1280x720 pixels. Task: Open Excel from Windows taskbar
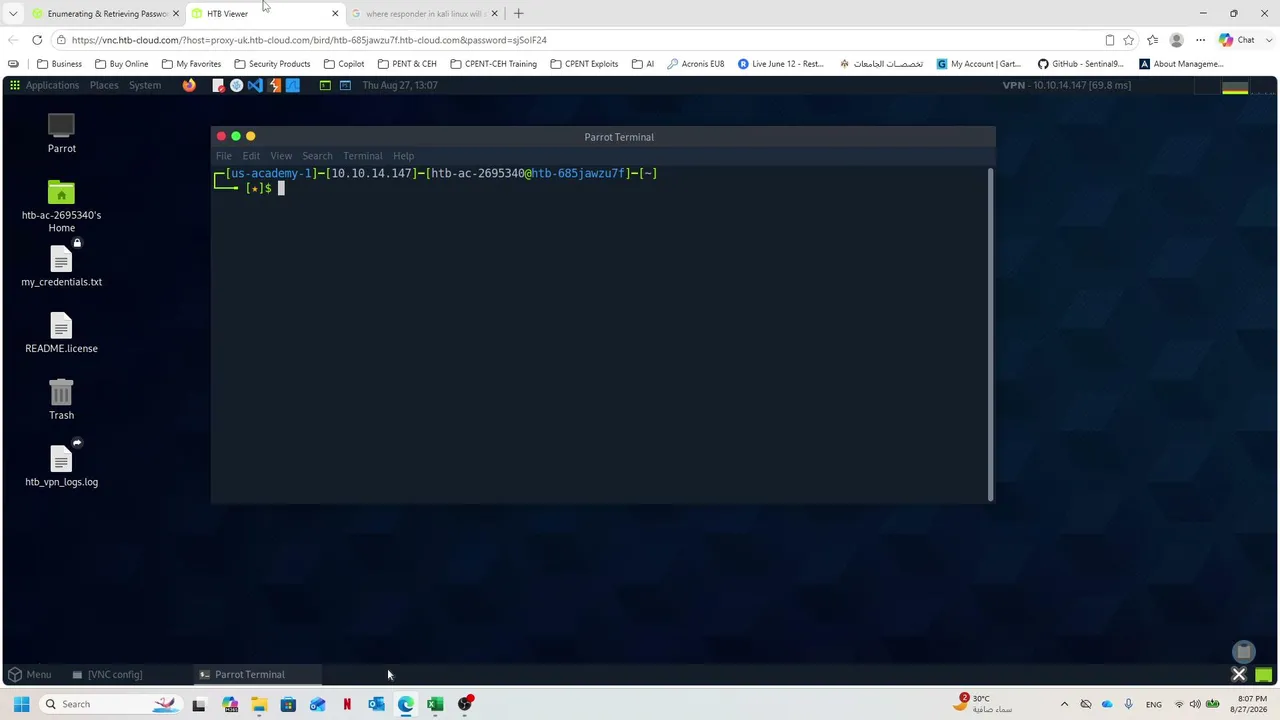coord(435,704)
